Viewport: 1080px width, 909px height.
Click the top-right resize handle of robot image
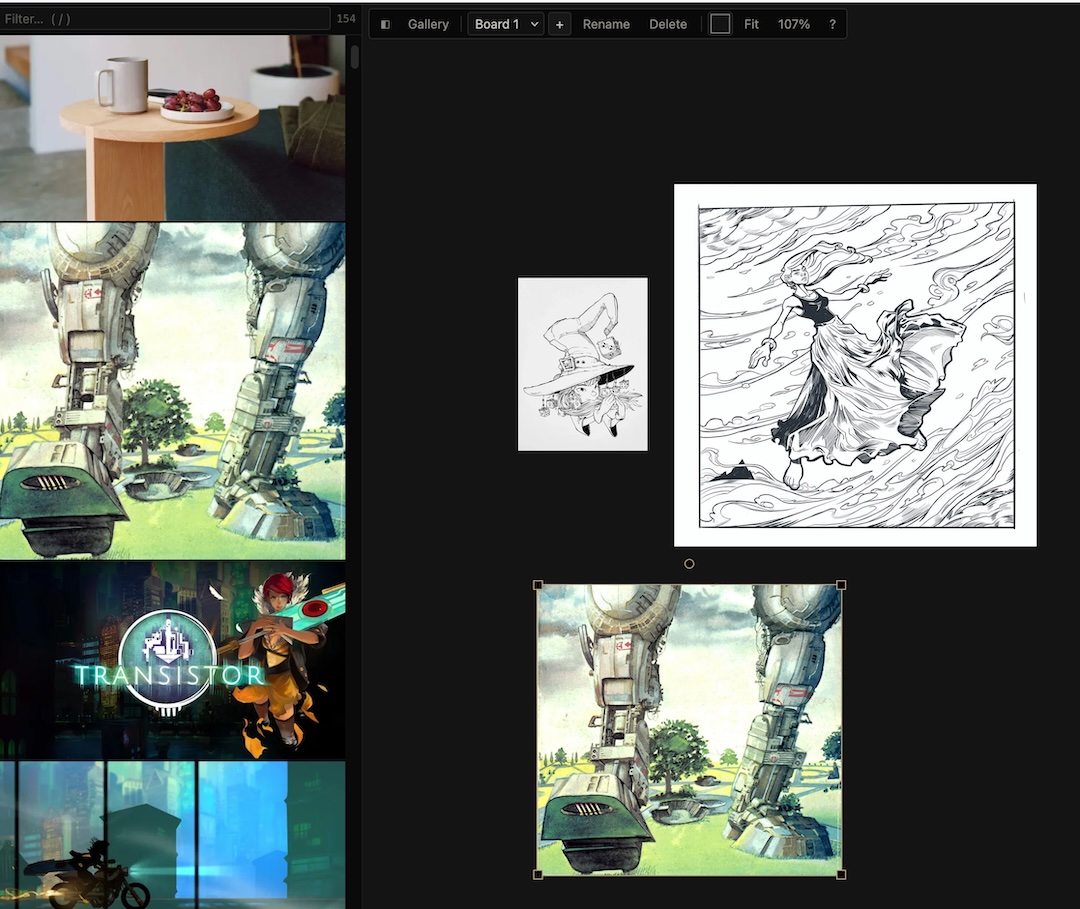(x=841, y=585)
